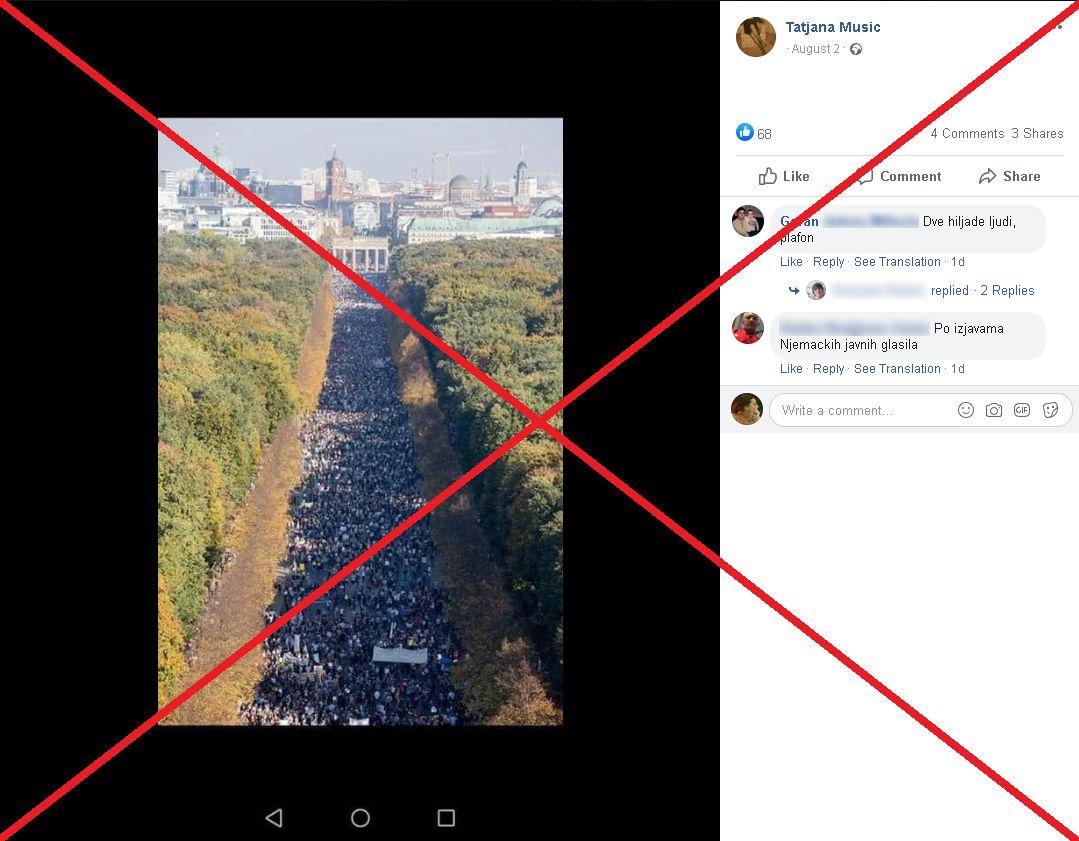View the 4 Comments link

pyautogui.click(x=968, y=134)
